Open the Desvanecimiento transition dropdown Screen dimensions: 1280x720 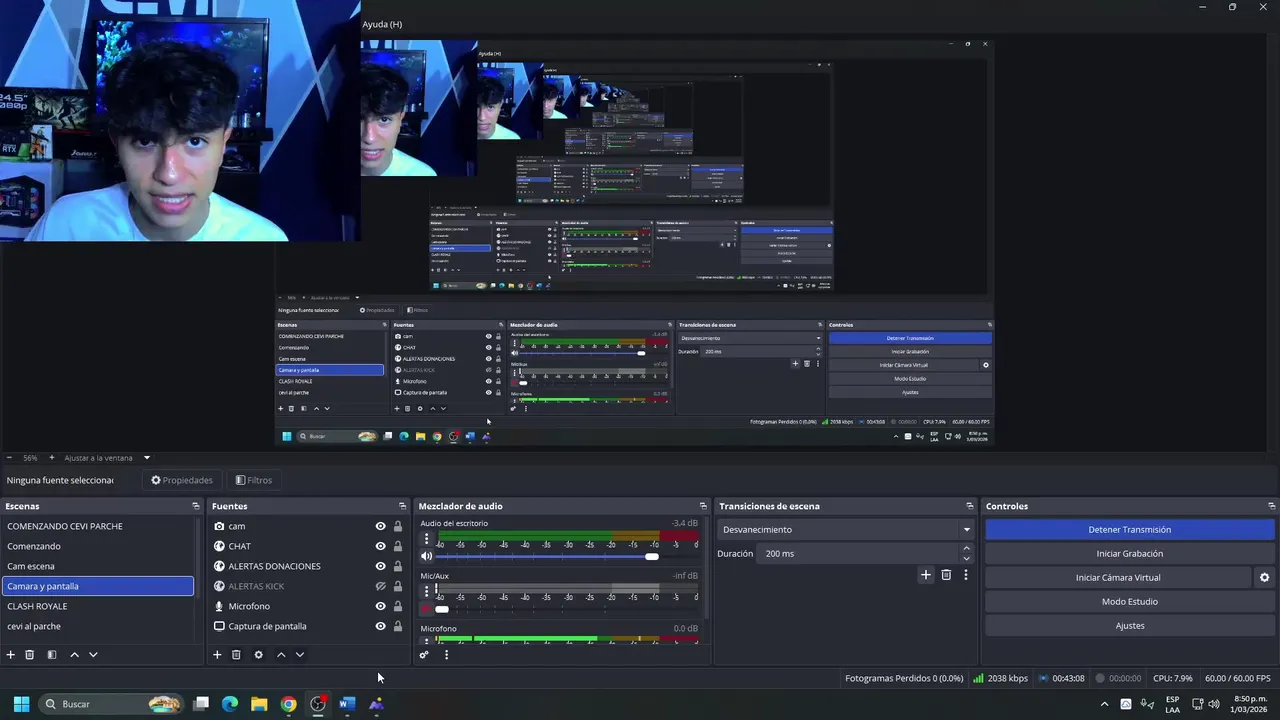pos(845,530)
